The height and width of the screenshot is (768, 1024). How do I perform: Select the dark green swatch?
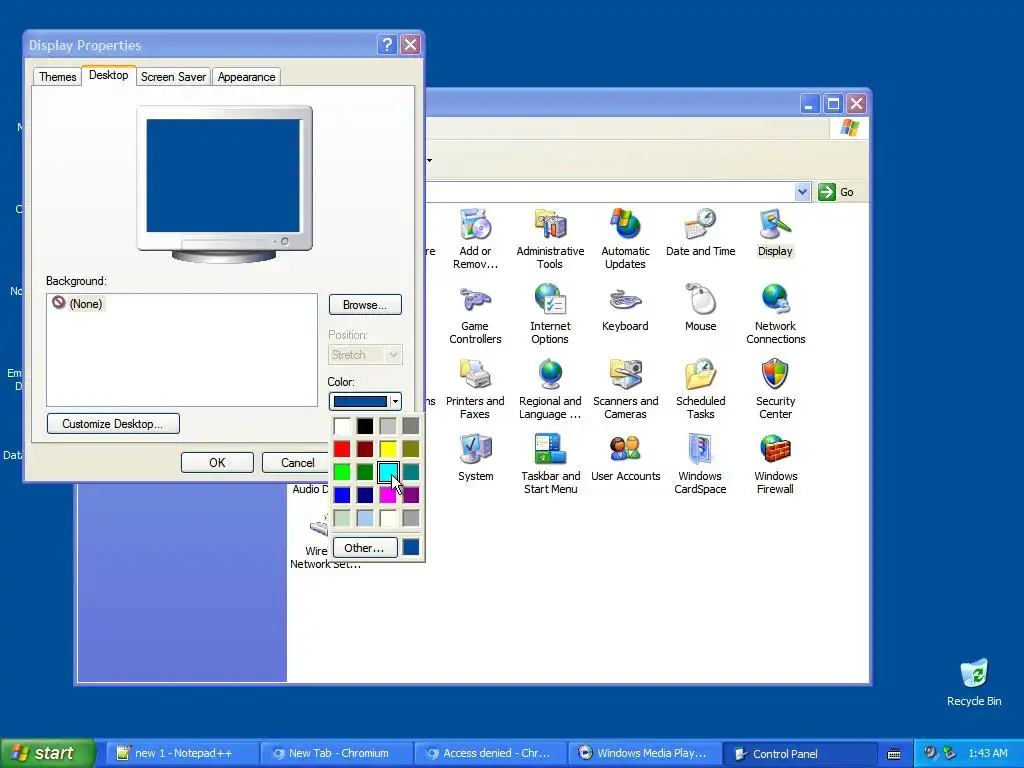(x=365, y=472)
